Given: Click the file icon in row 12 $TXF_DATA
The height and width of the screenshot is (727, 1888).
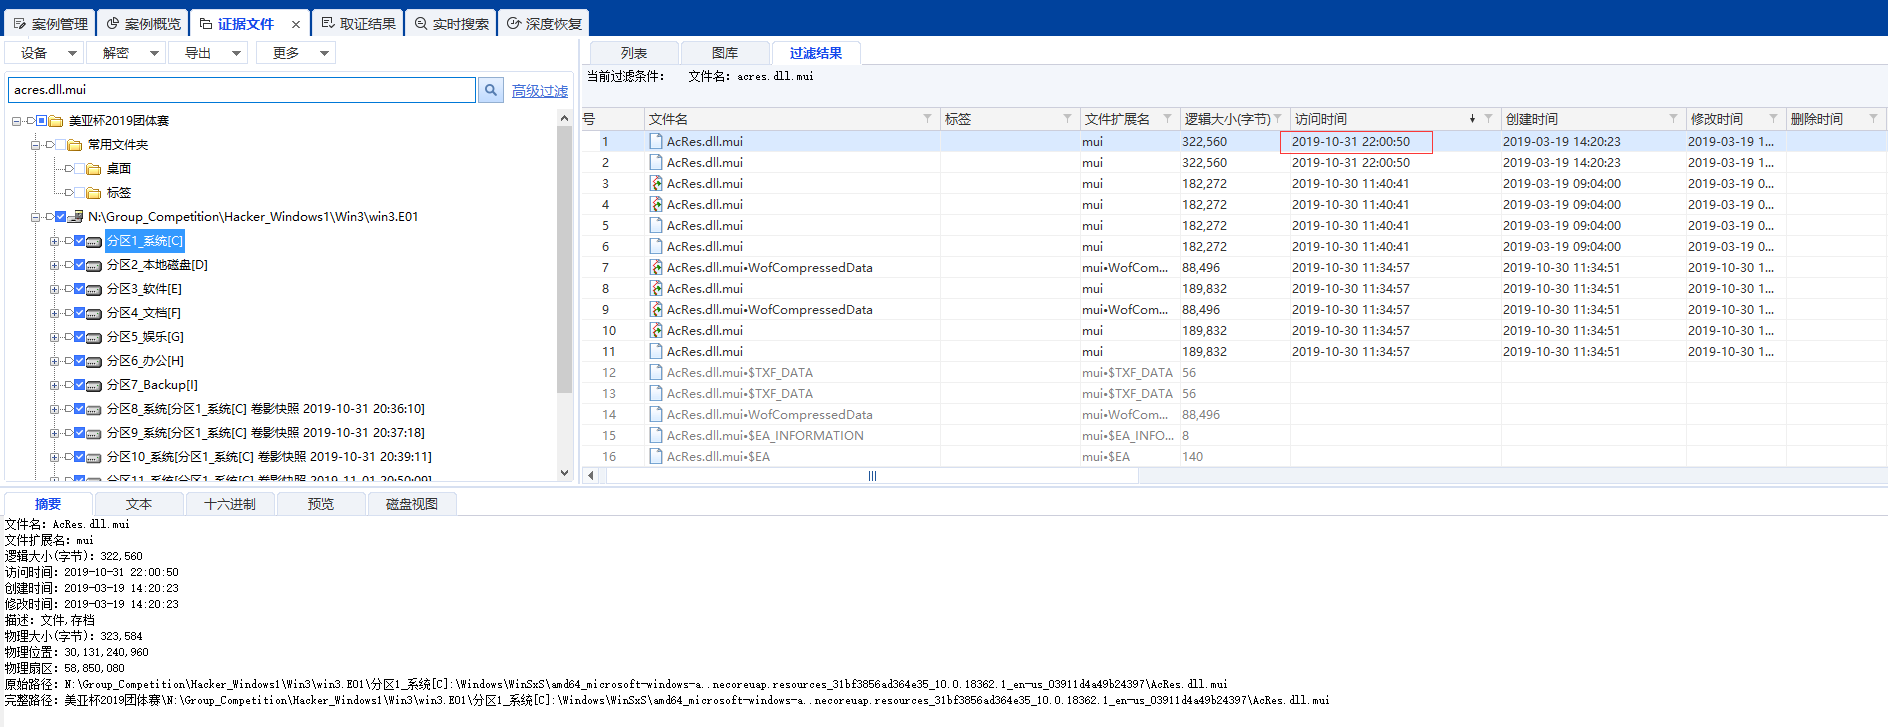Looking at the screenshot, I should point(656,372).
